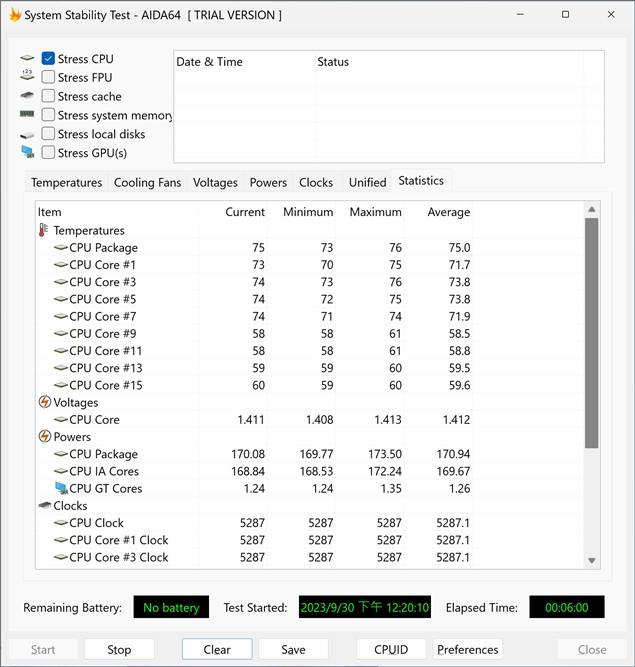Open the Unified tab
The image size is (635, 667).
tap(367, 182)
